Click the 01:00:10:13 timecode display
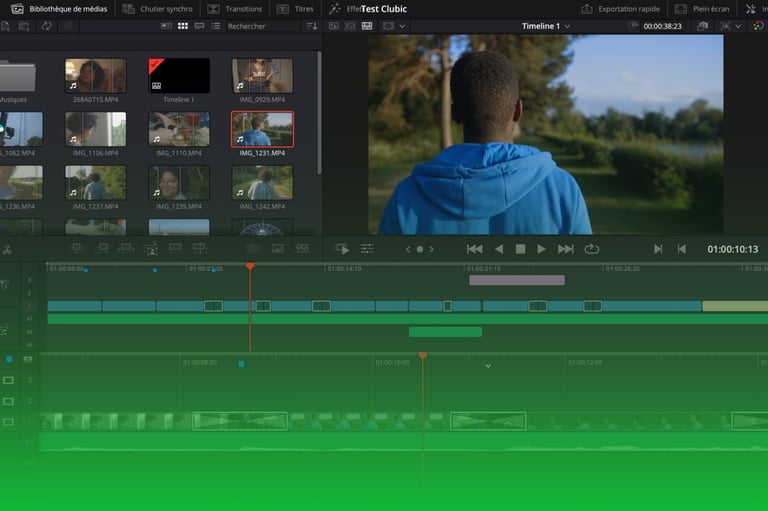768x511 pixels. point(732,249)
